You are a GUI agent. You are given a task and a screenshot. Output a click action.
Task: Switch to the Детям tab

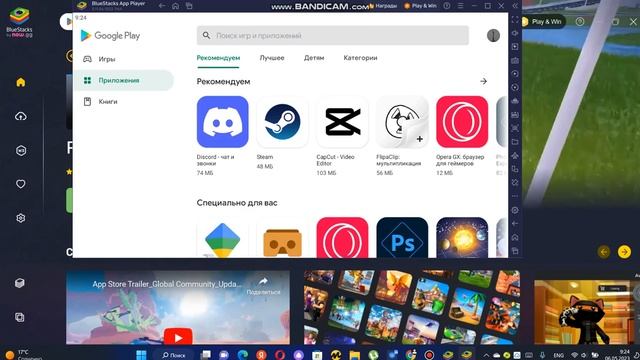(314, 58)
